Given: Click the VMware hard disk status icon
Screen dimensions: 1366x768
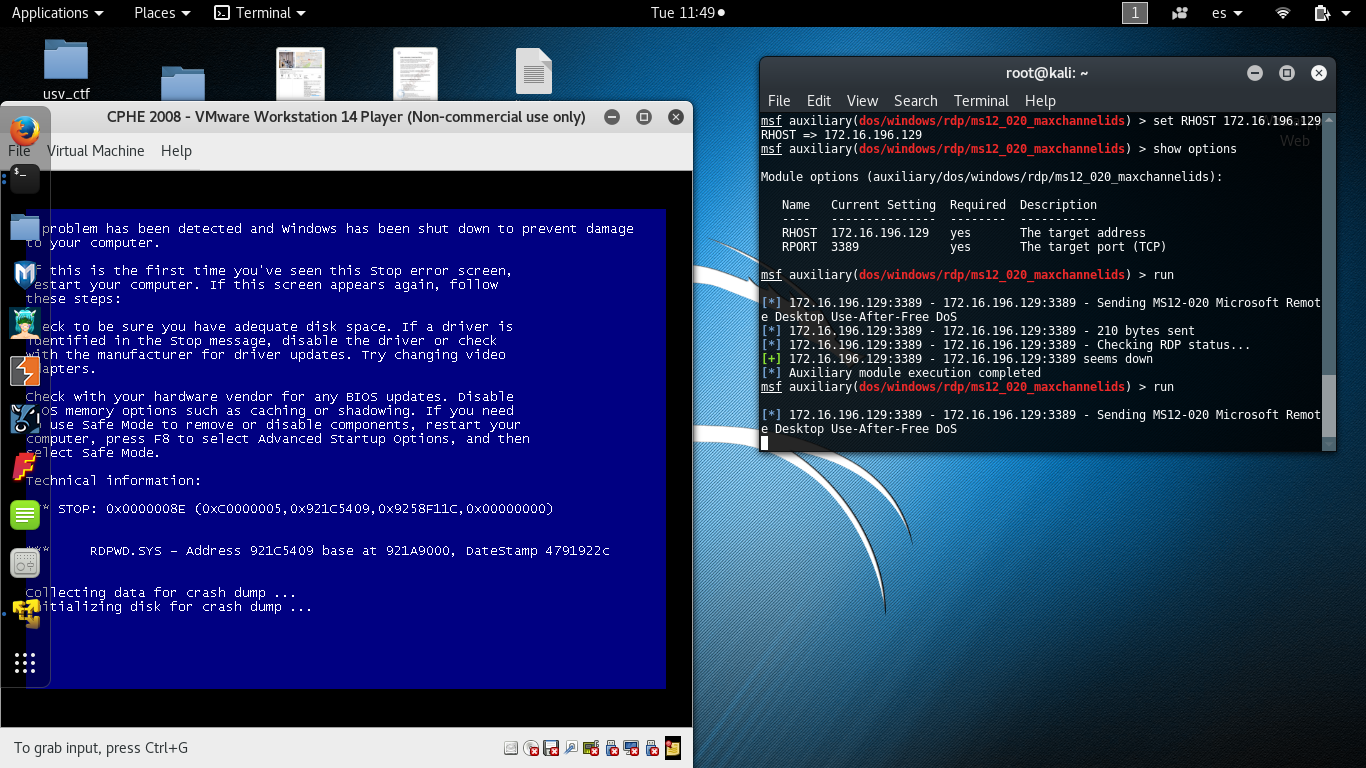Looking at the screenshot, I should tap(511, 748).
